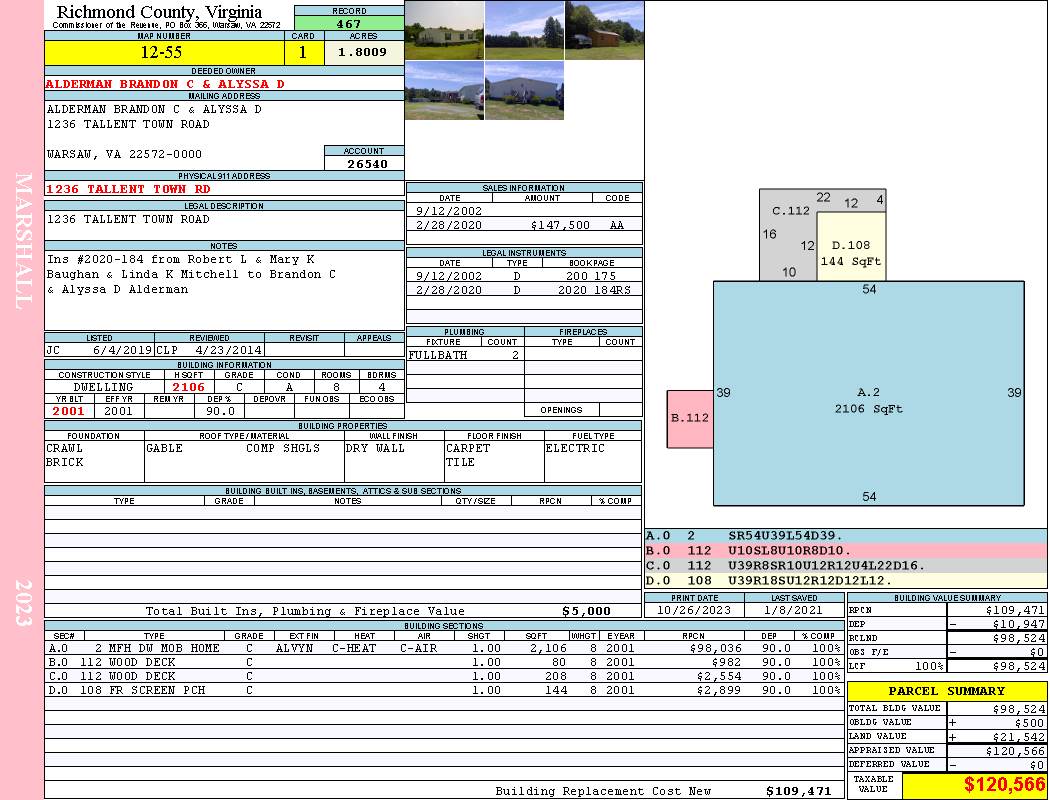Screen dimensions: 1050x800
Task: Select the pink B.0 sketch vector row
Action: tap(845, 550)
